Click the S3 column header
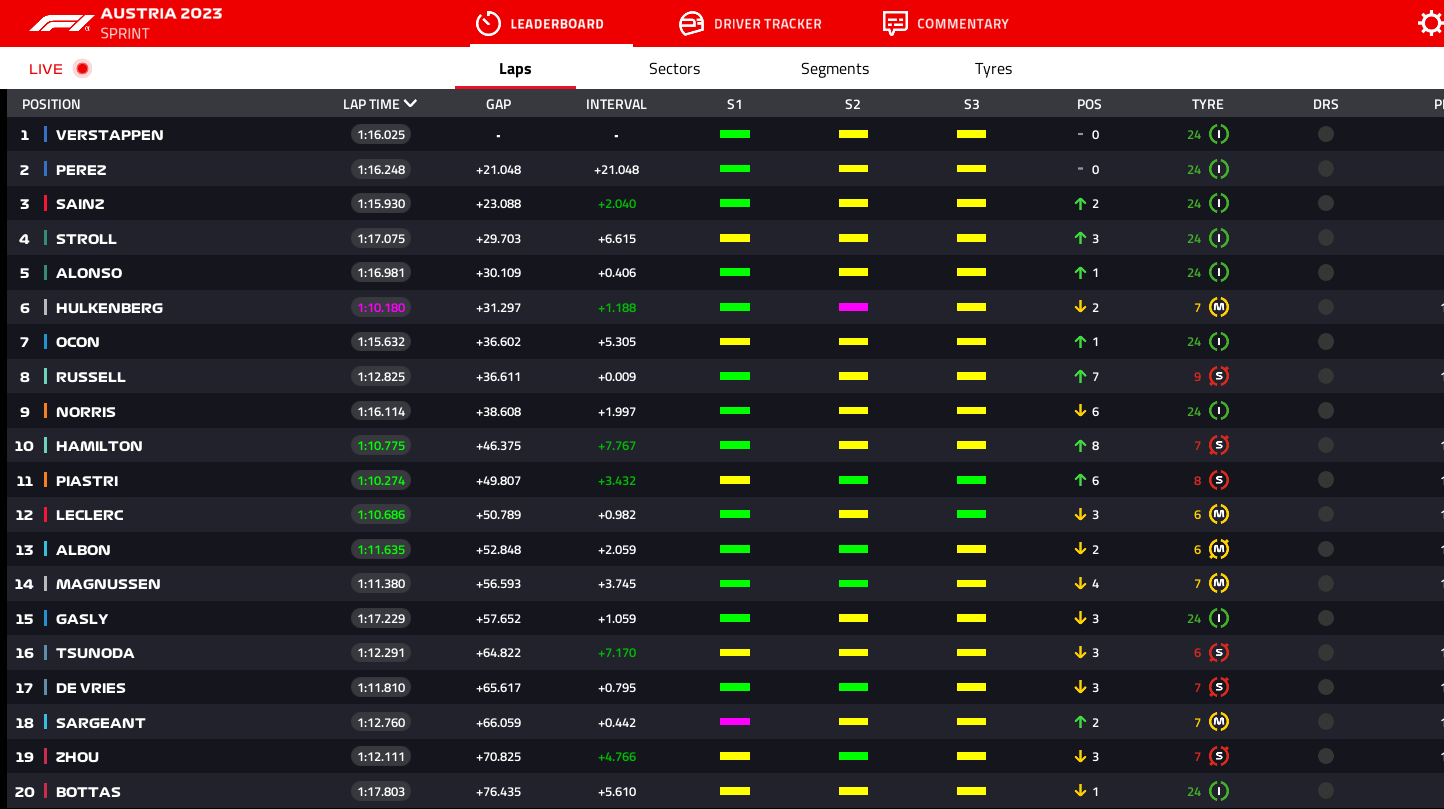The image size is (1444, 809). [971, 104]
